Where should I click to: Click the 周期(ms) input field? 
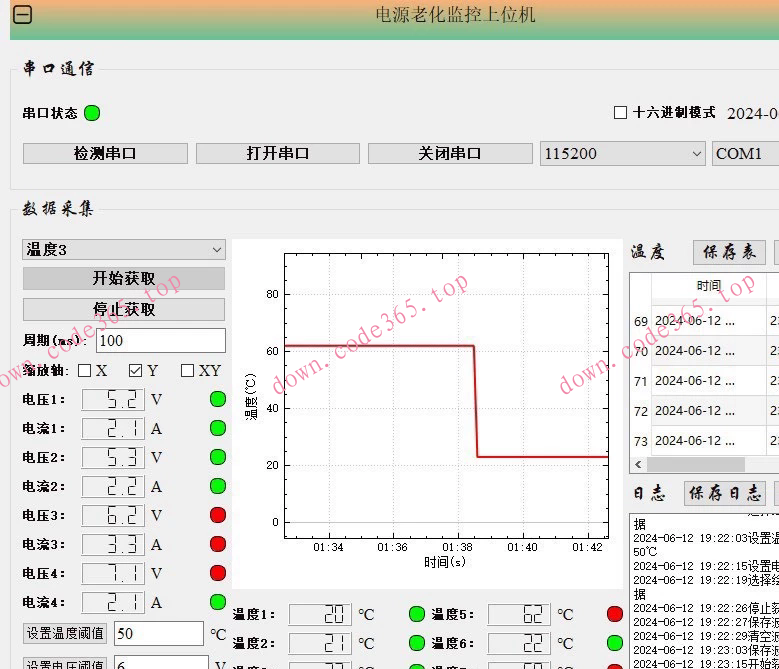pyautogui.click(x=160, y=341)
